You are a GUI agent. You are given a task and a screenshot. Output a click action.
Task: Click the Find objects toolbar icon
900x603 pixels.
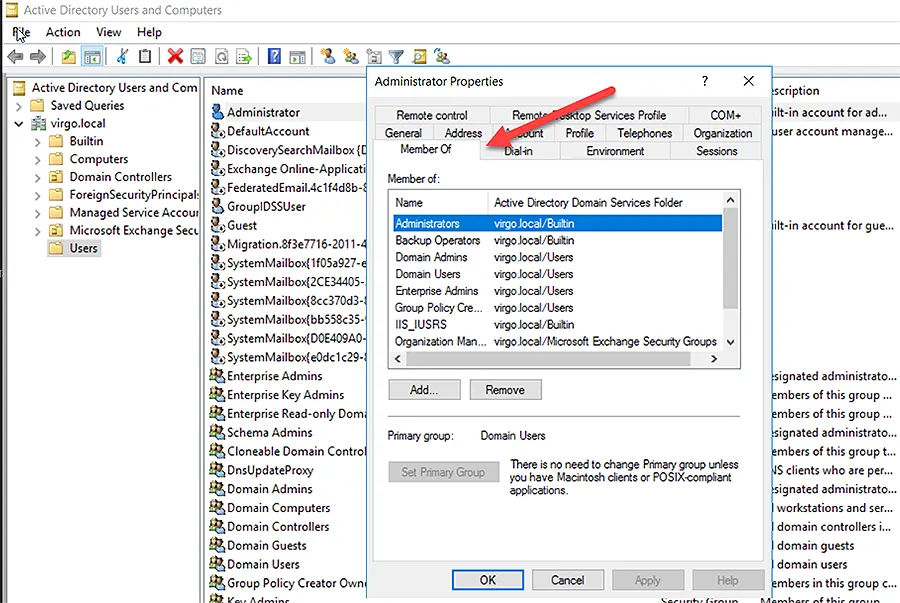420,56
